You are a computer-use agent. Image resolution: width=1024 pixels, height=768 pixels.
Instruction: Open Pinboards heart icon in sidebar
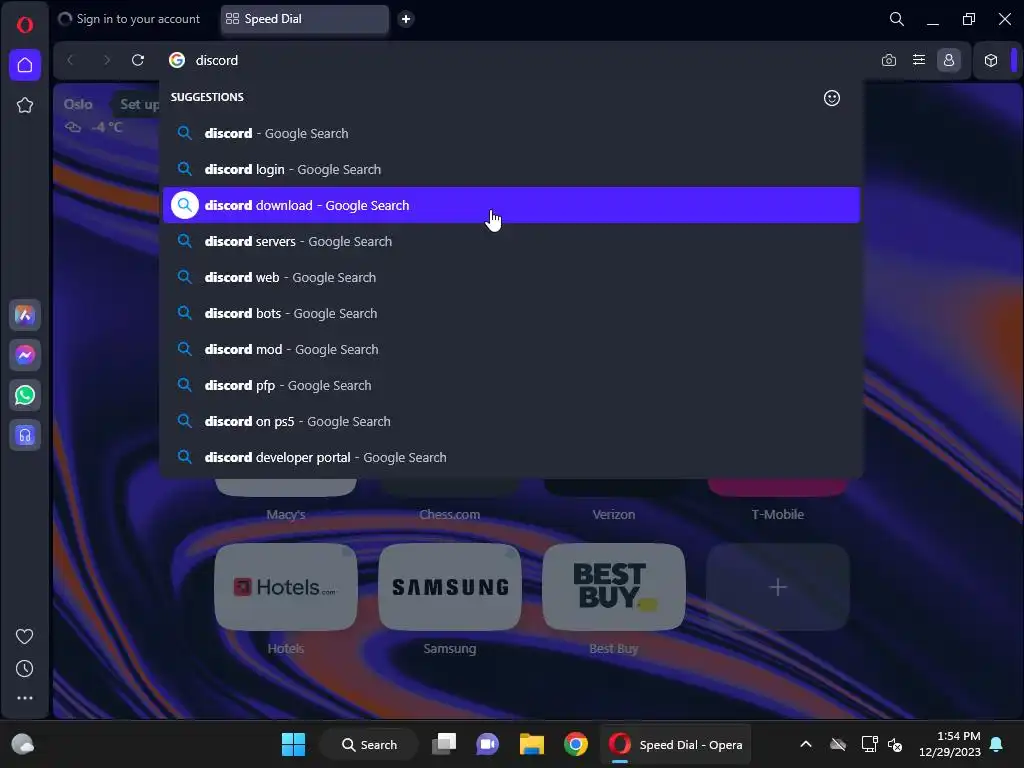coord(25,636)
